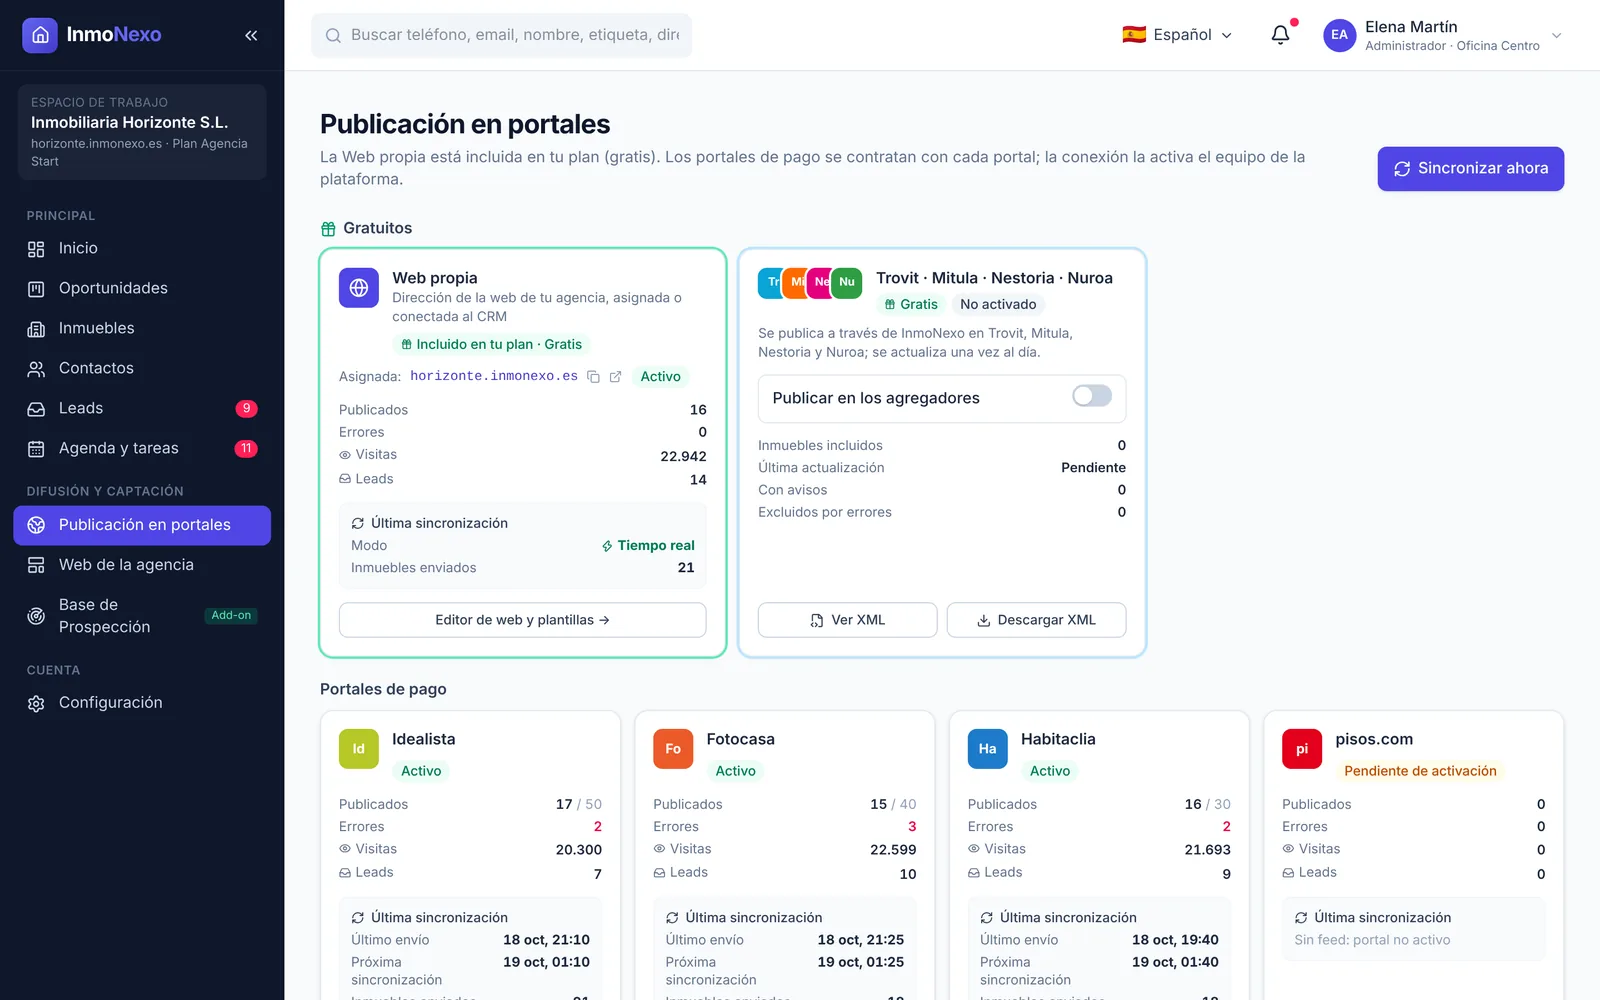Toggle Publicar en los agregadores switch
The image size is (1600, 1000).
pyautogui.click(x=1092, y=396)
